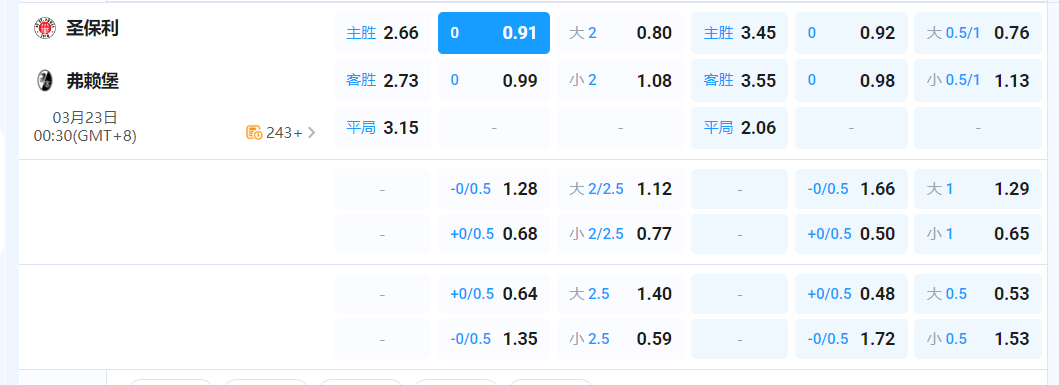Bet 大 0.5 at odds 0.53

(x=978, y=294)
